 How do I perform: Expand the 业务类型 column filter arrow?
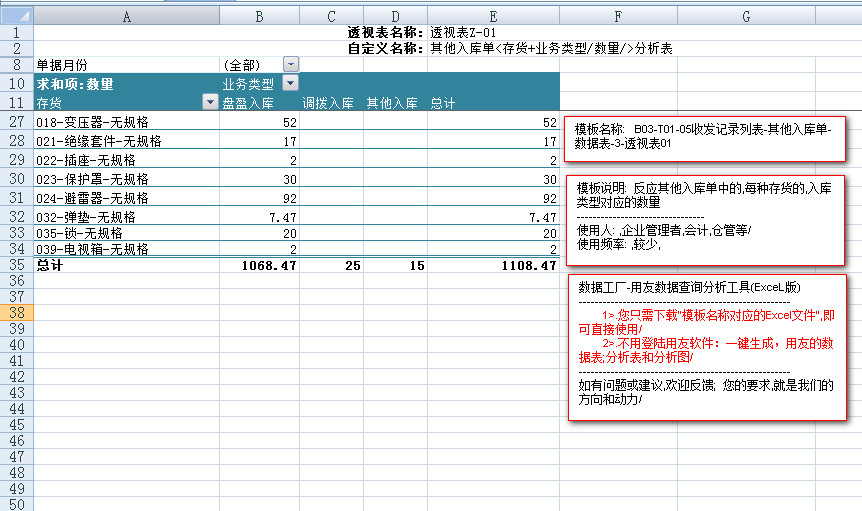[x=291, y=83]
